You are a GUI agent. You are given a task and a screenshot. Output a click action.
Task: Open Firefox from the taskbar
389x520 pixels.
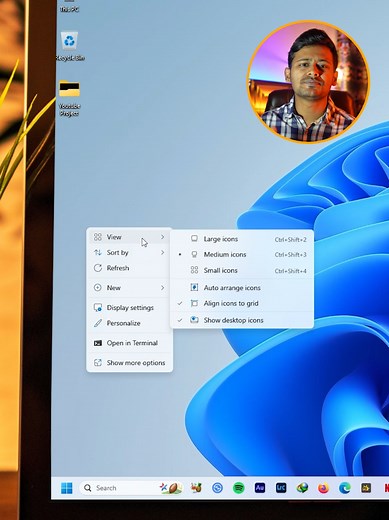[x=323, y=488]
